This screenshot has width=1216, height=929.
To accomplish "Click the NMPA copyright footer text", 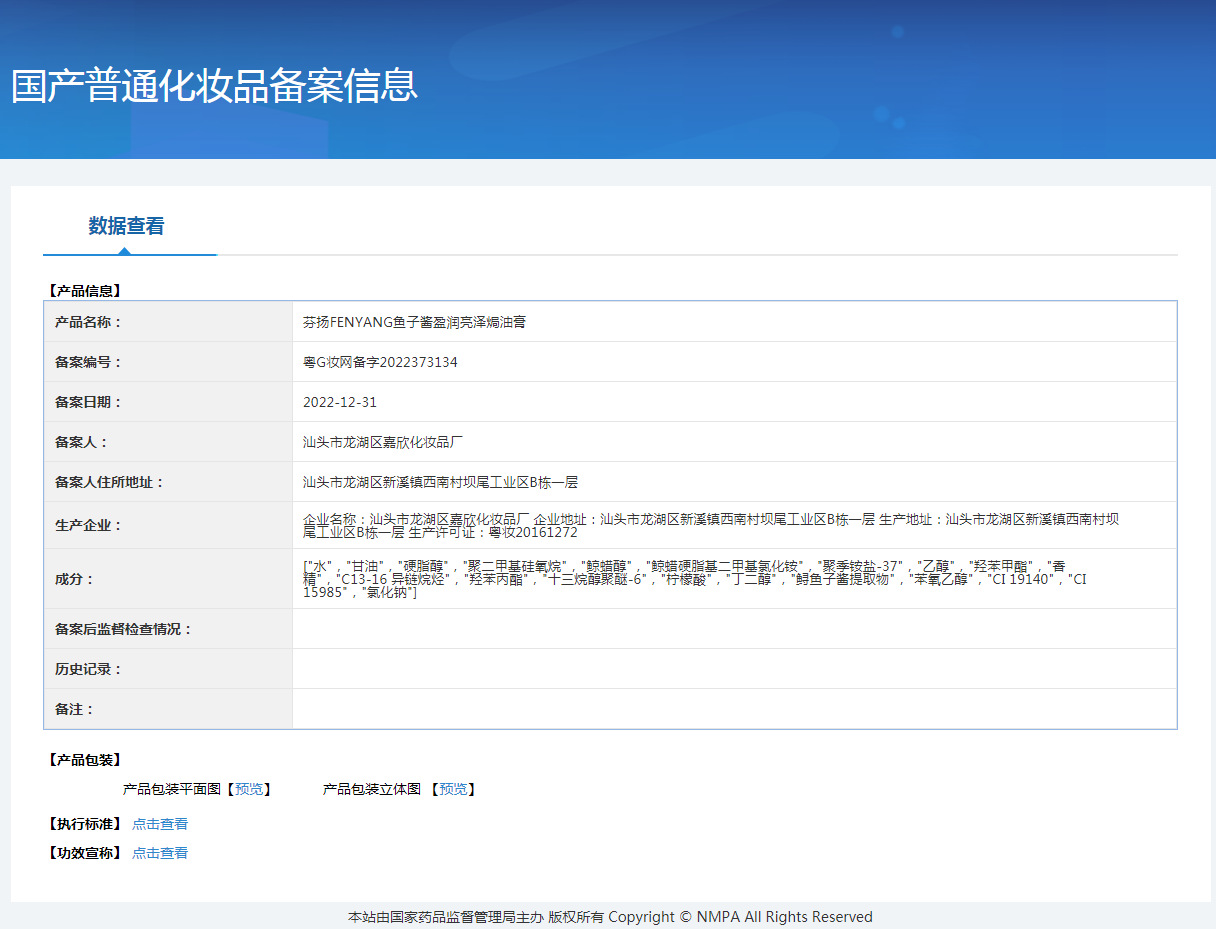I will (610, 917).
